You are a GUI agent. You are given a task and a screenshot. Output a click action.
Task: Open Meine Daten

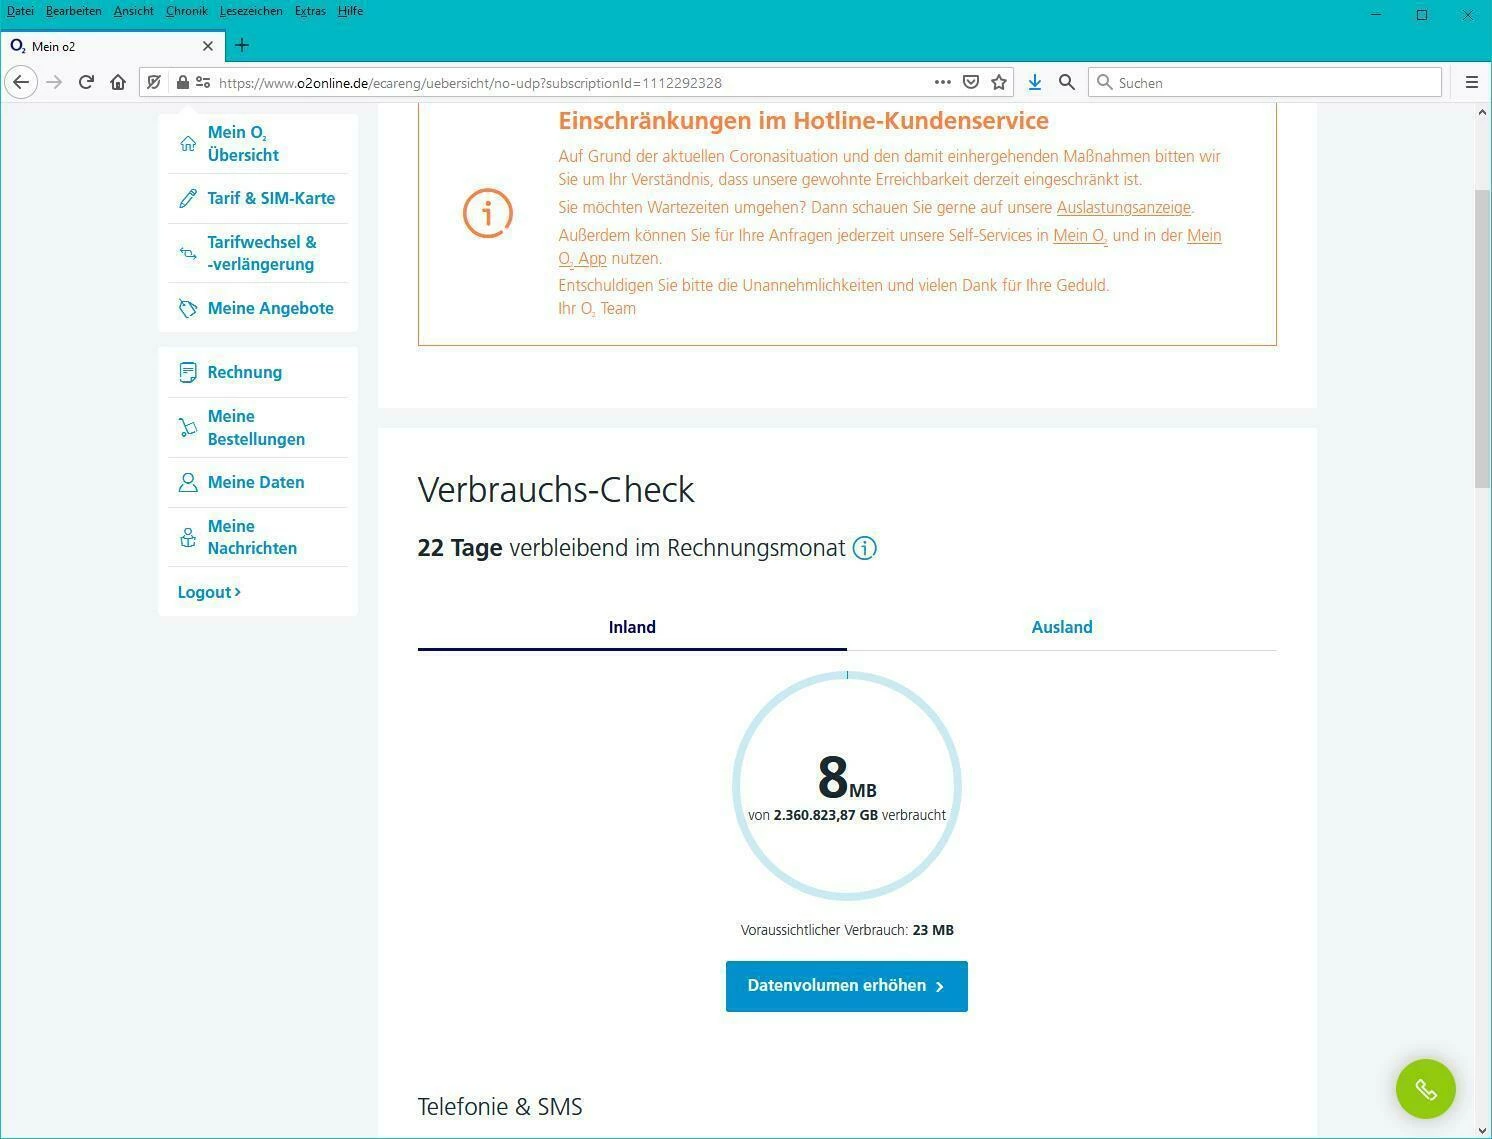[256, 482]
